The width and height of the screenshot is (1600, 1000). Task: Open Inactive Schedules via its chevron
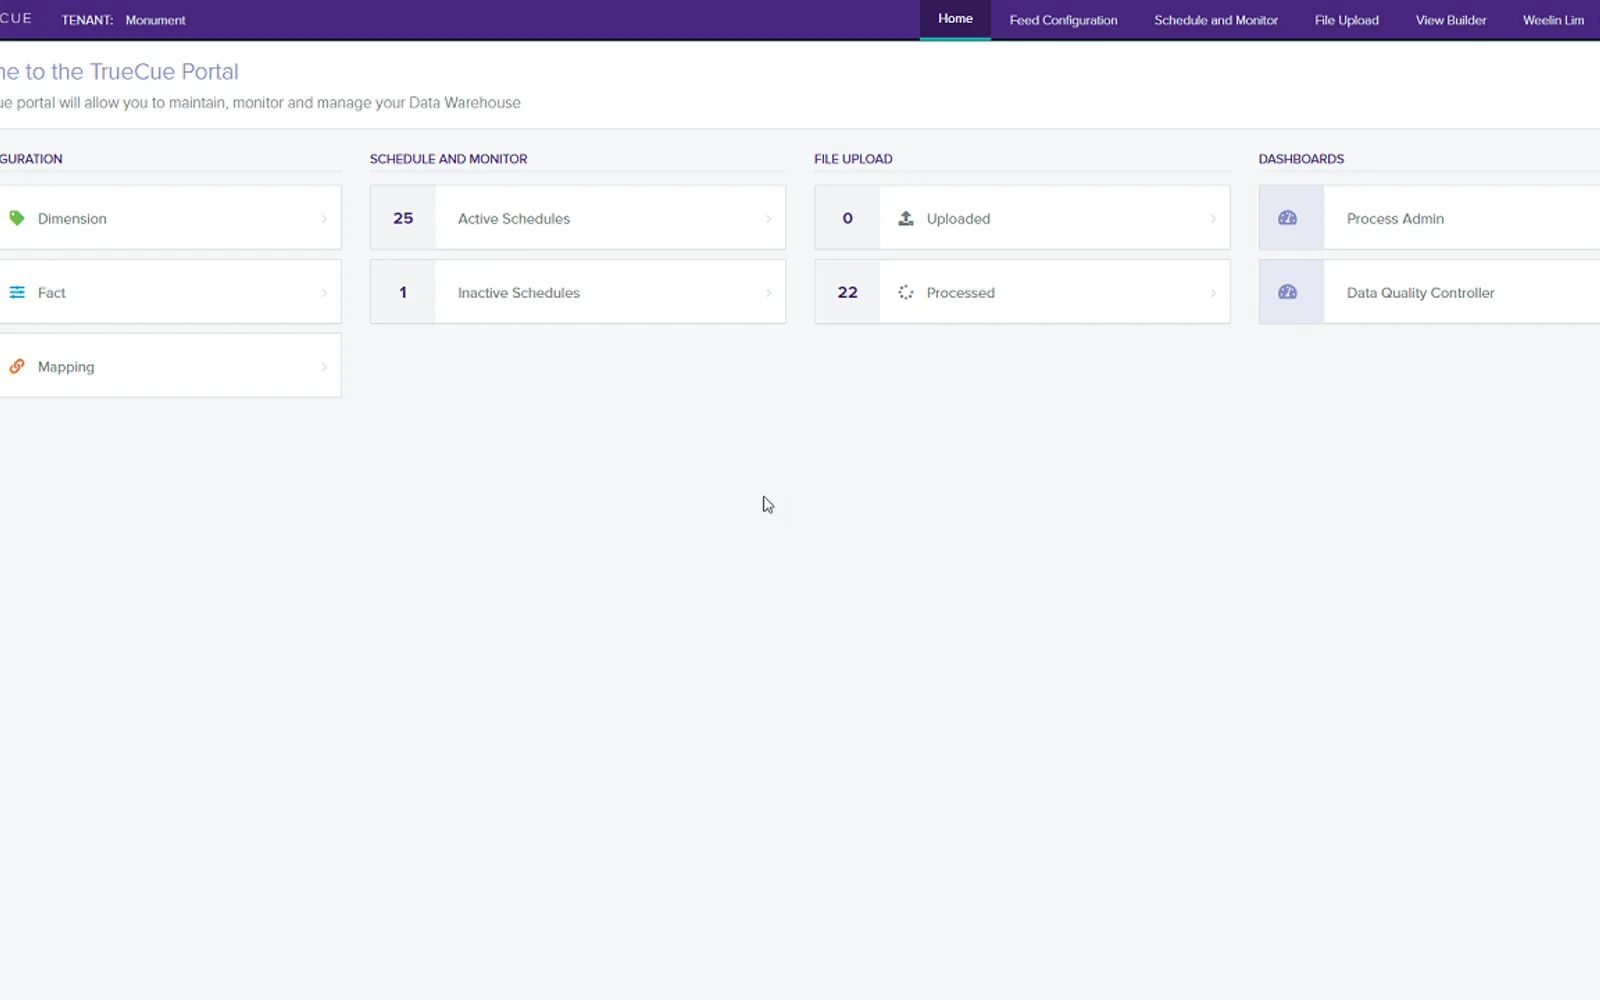point(769,293)
